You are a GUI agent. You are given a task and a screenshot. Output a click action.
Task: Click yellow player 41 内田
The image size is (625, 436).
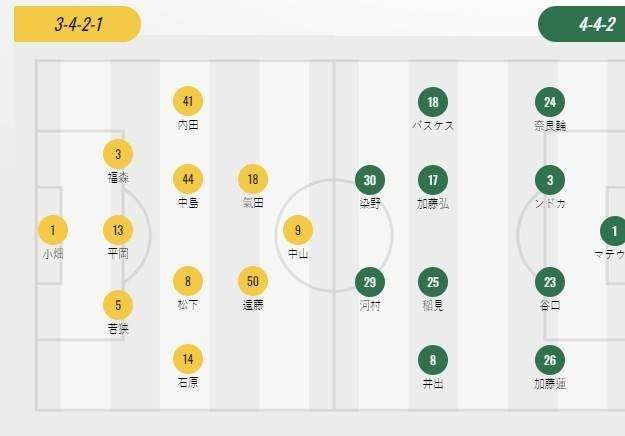188,102
